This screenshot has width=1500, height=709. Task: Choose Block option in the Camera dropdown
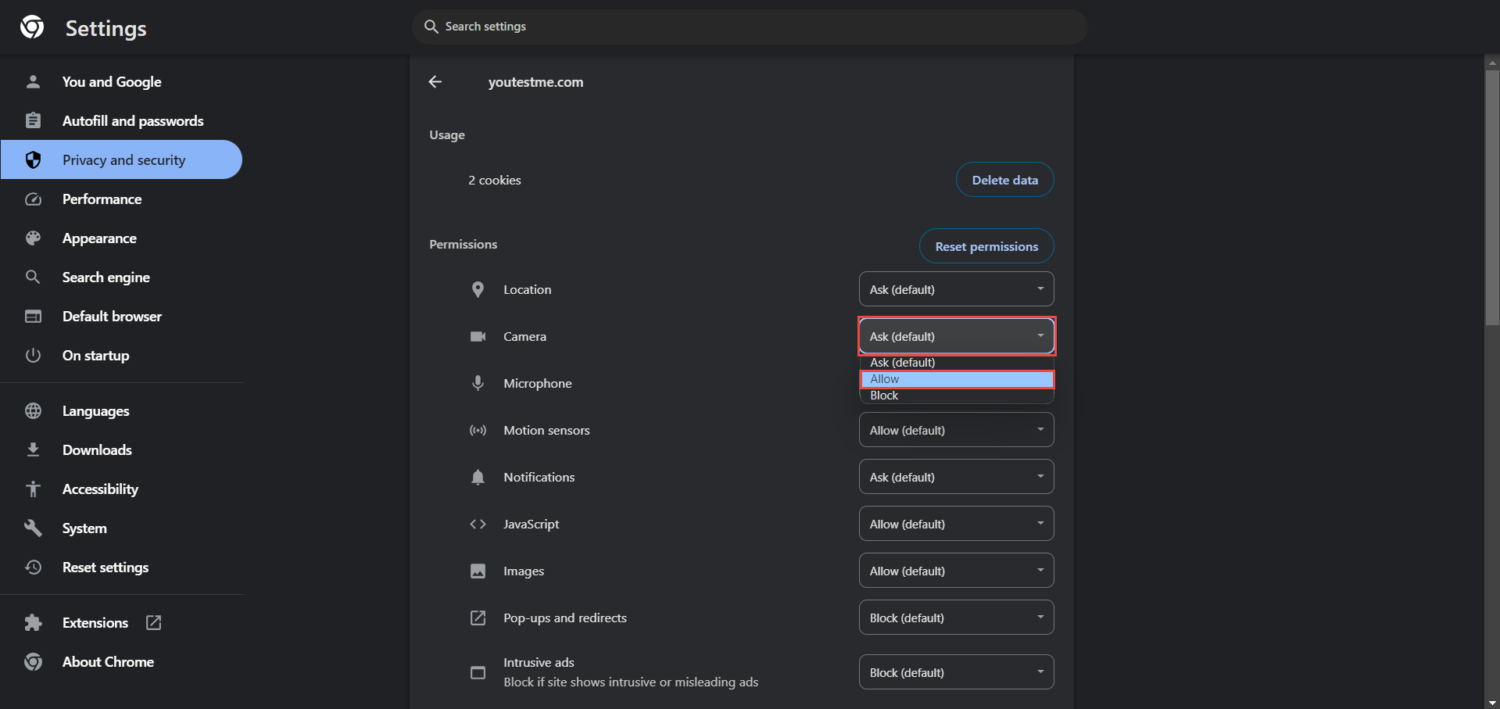coord(957,395)
